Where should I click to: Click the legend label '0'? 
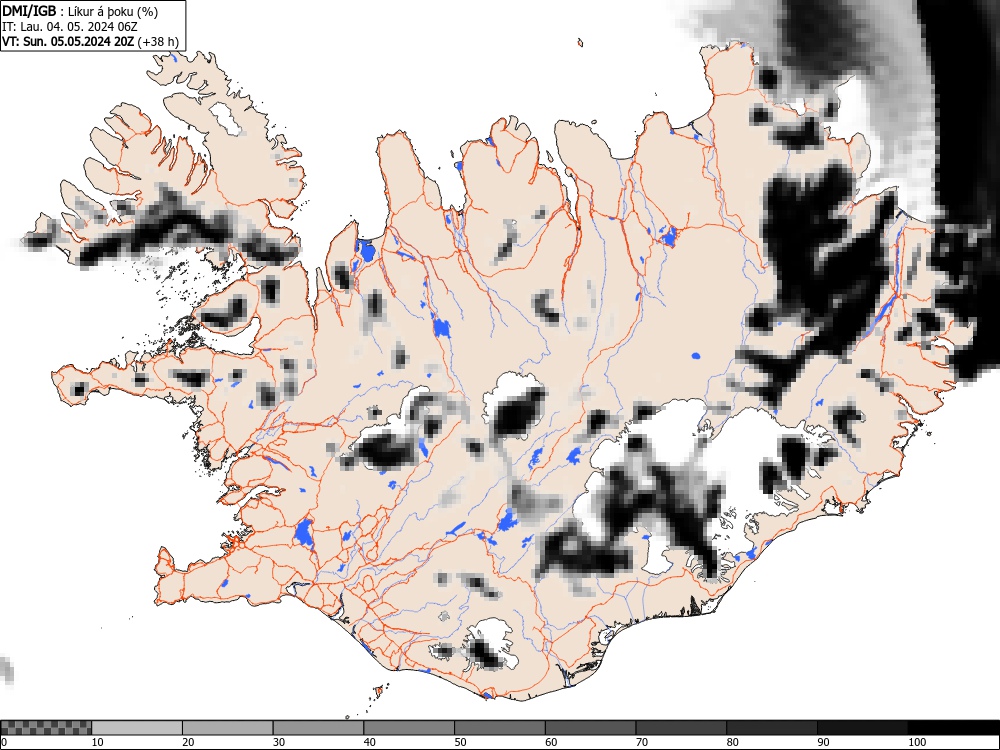[x=4, y=742]
